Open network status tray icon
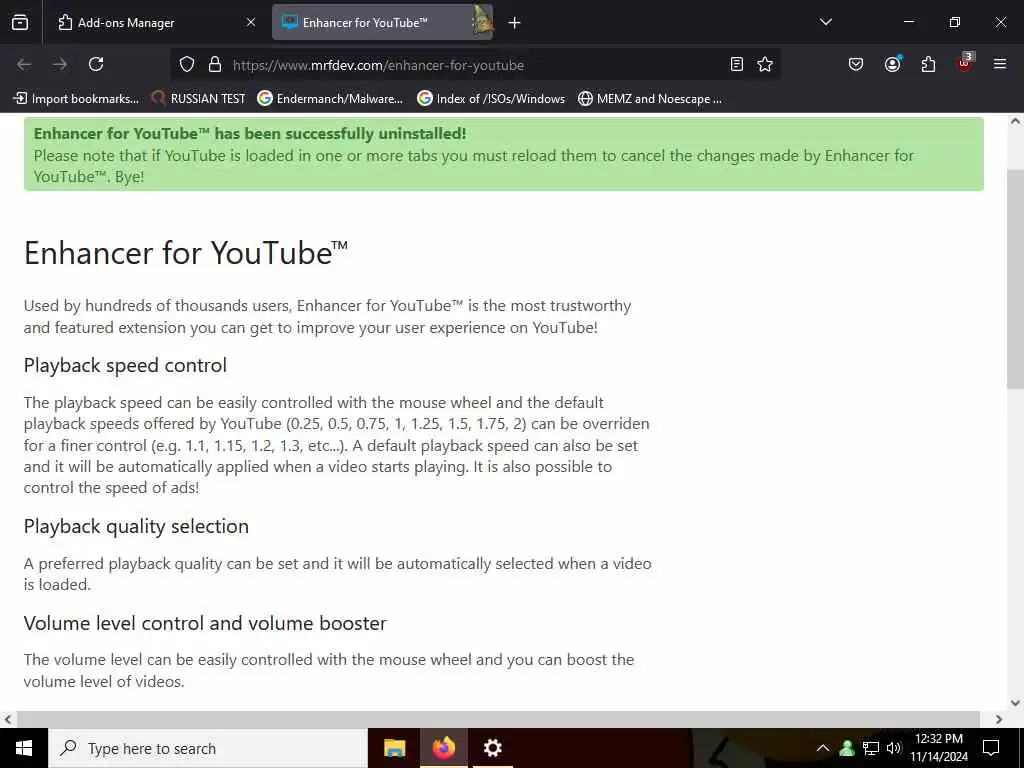 pyautogui.click(x=871, y=748)
